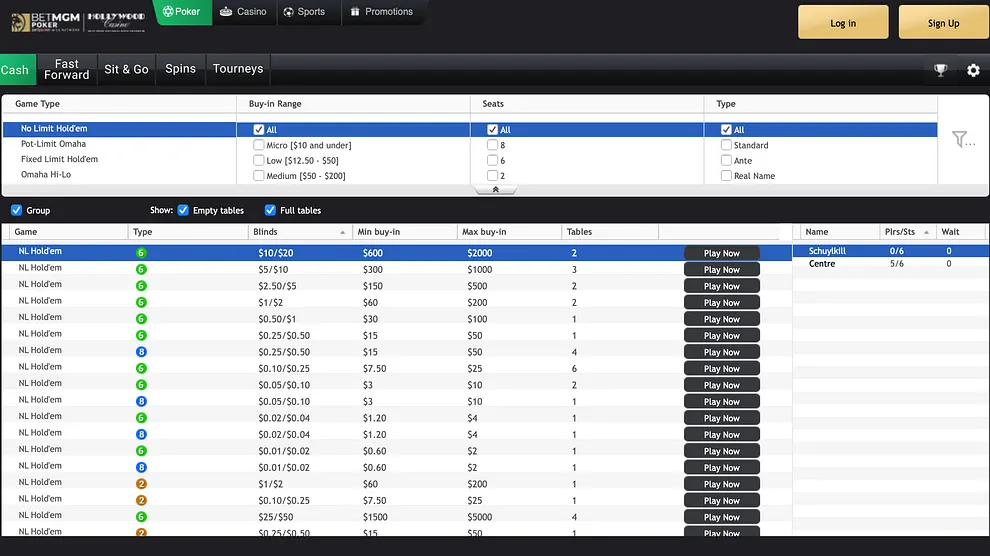This screenshot has height=556, width=990.
Task: Select the Centre table row
Action: [x=890, y=264]
